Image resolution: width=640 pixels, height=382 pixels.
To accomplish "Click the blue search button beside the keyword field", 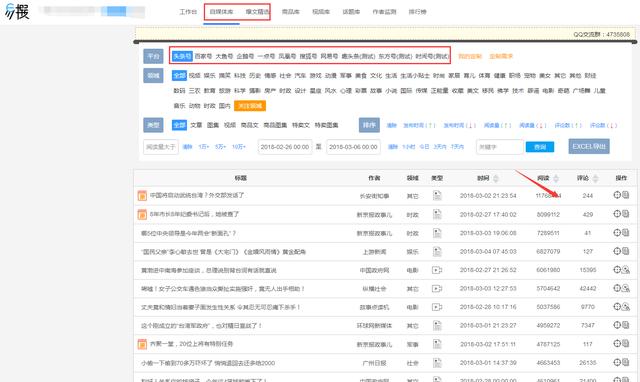I will point(540,147).
